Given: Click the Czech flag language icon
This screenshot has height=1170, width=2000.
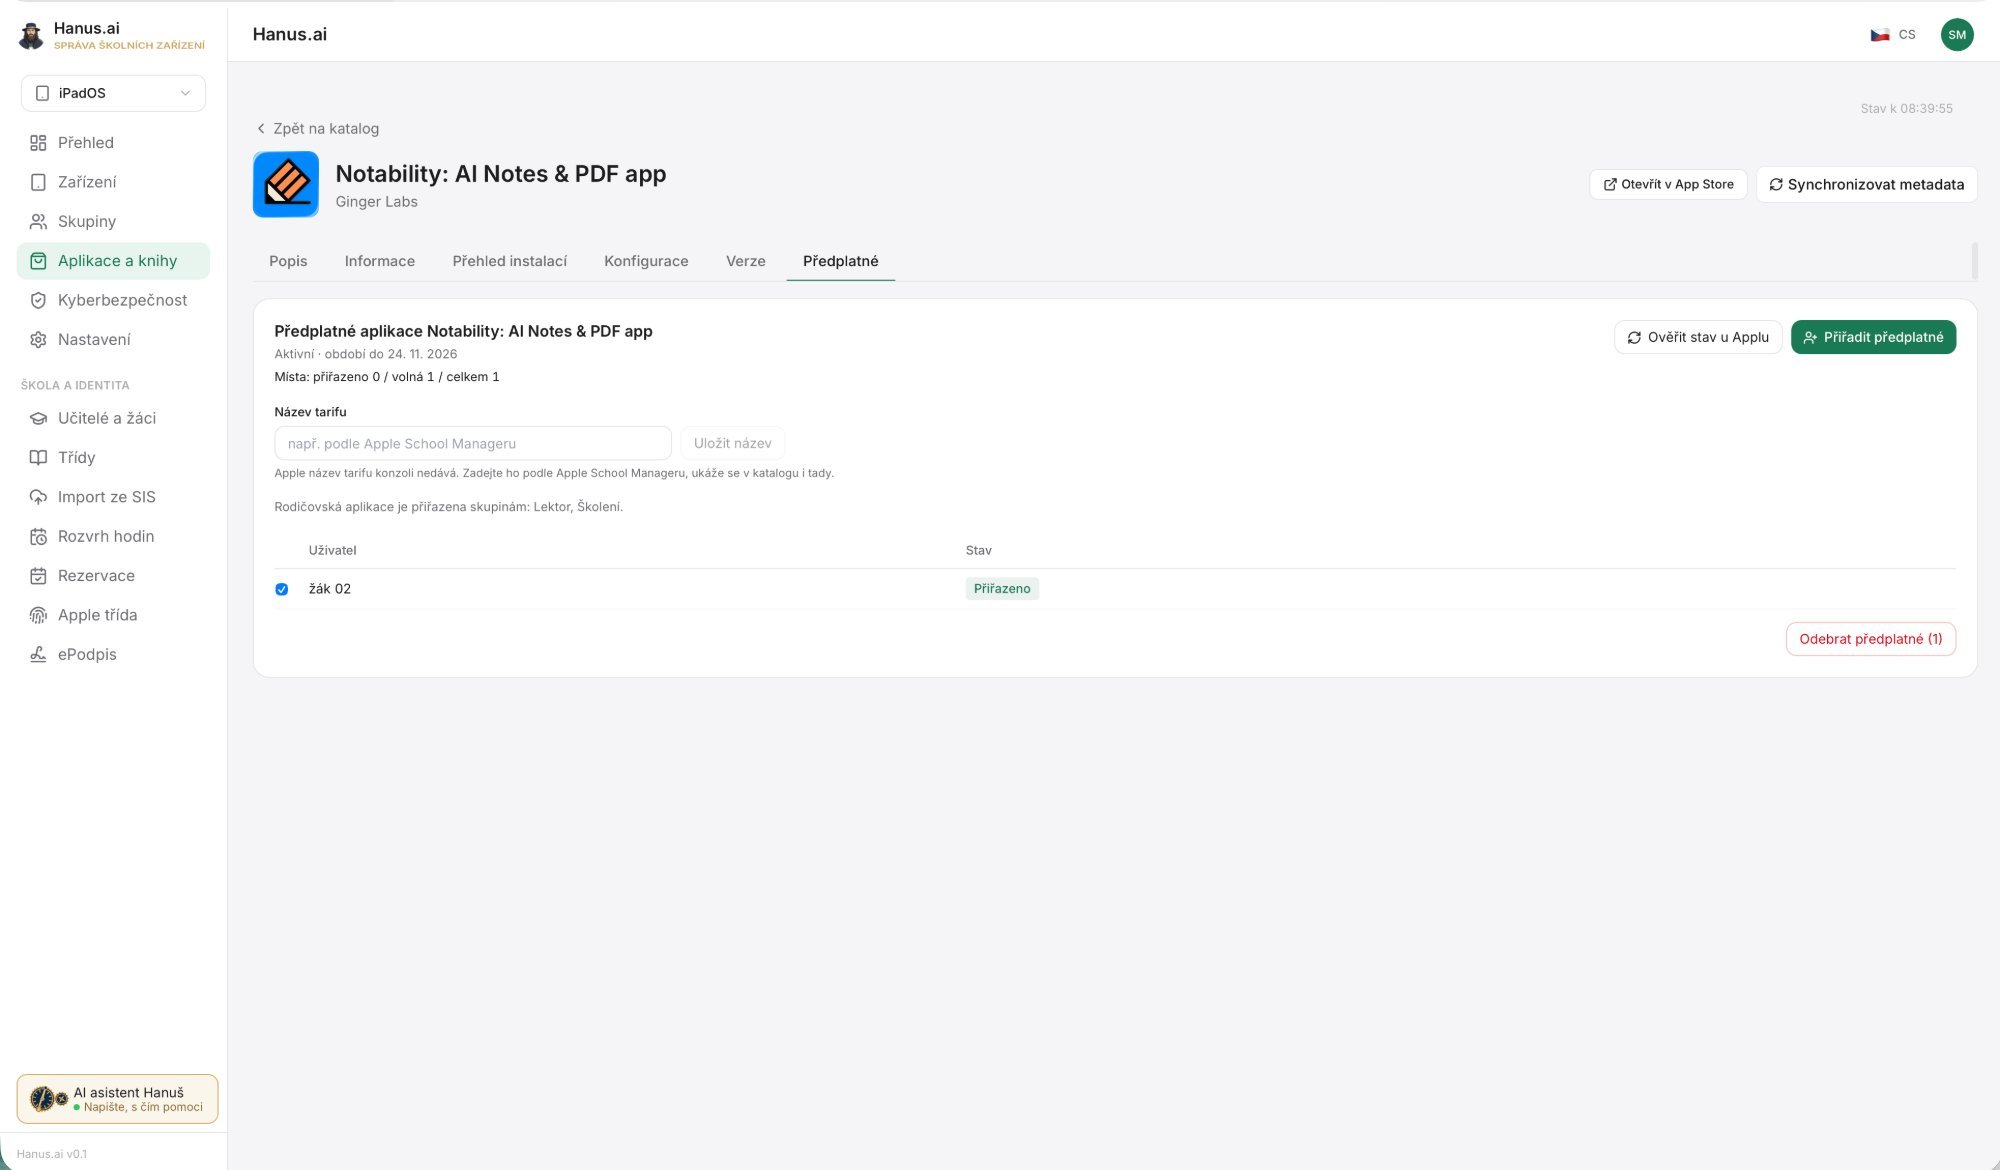Looking at the screenshot, I should coord(1880,35).
